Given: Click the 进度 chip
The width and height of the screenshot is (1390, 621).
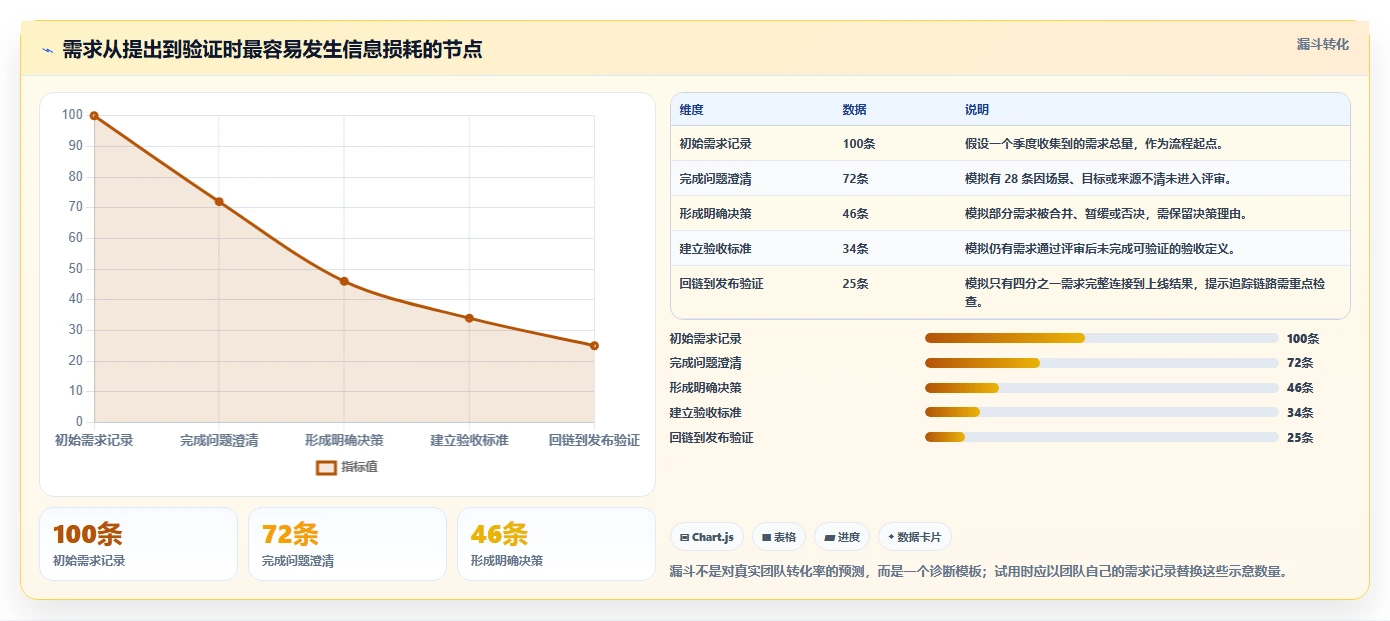Looking at the screenshot, I should (842, 537).
